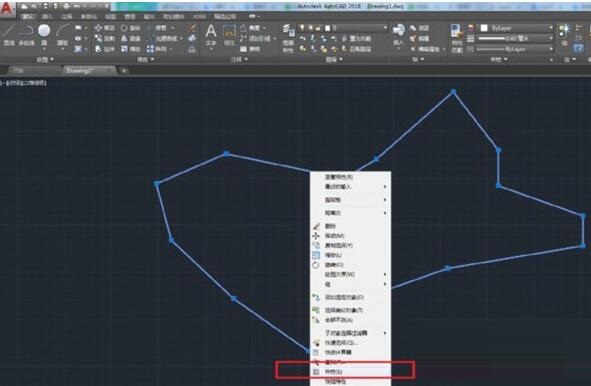Choose Copy Selection 复制选择(Y) in context menu
This screenshot has width=591, height=386.
350,245
